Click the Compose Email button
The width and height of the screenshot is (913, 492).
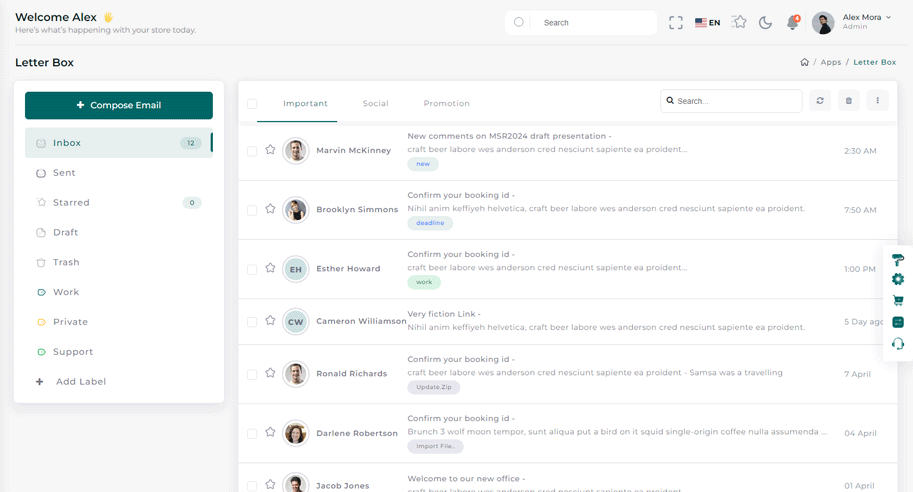point(119,105)
